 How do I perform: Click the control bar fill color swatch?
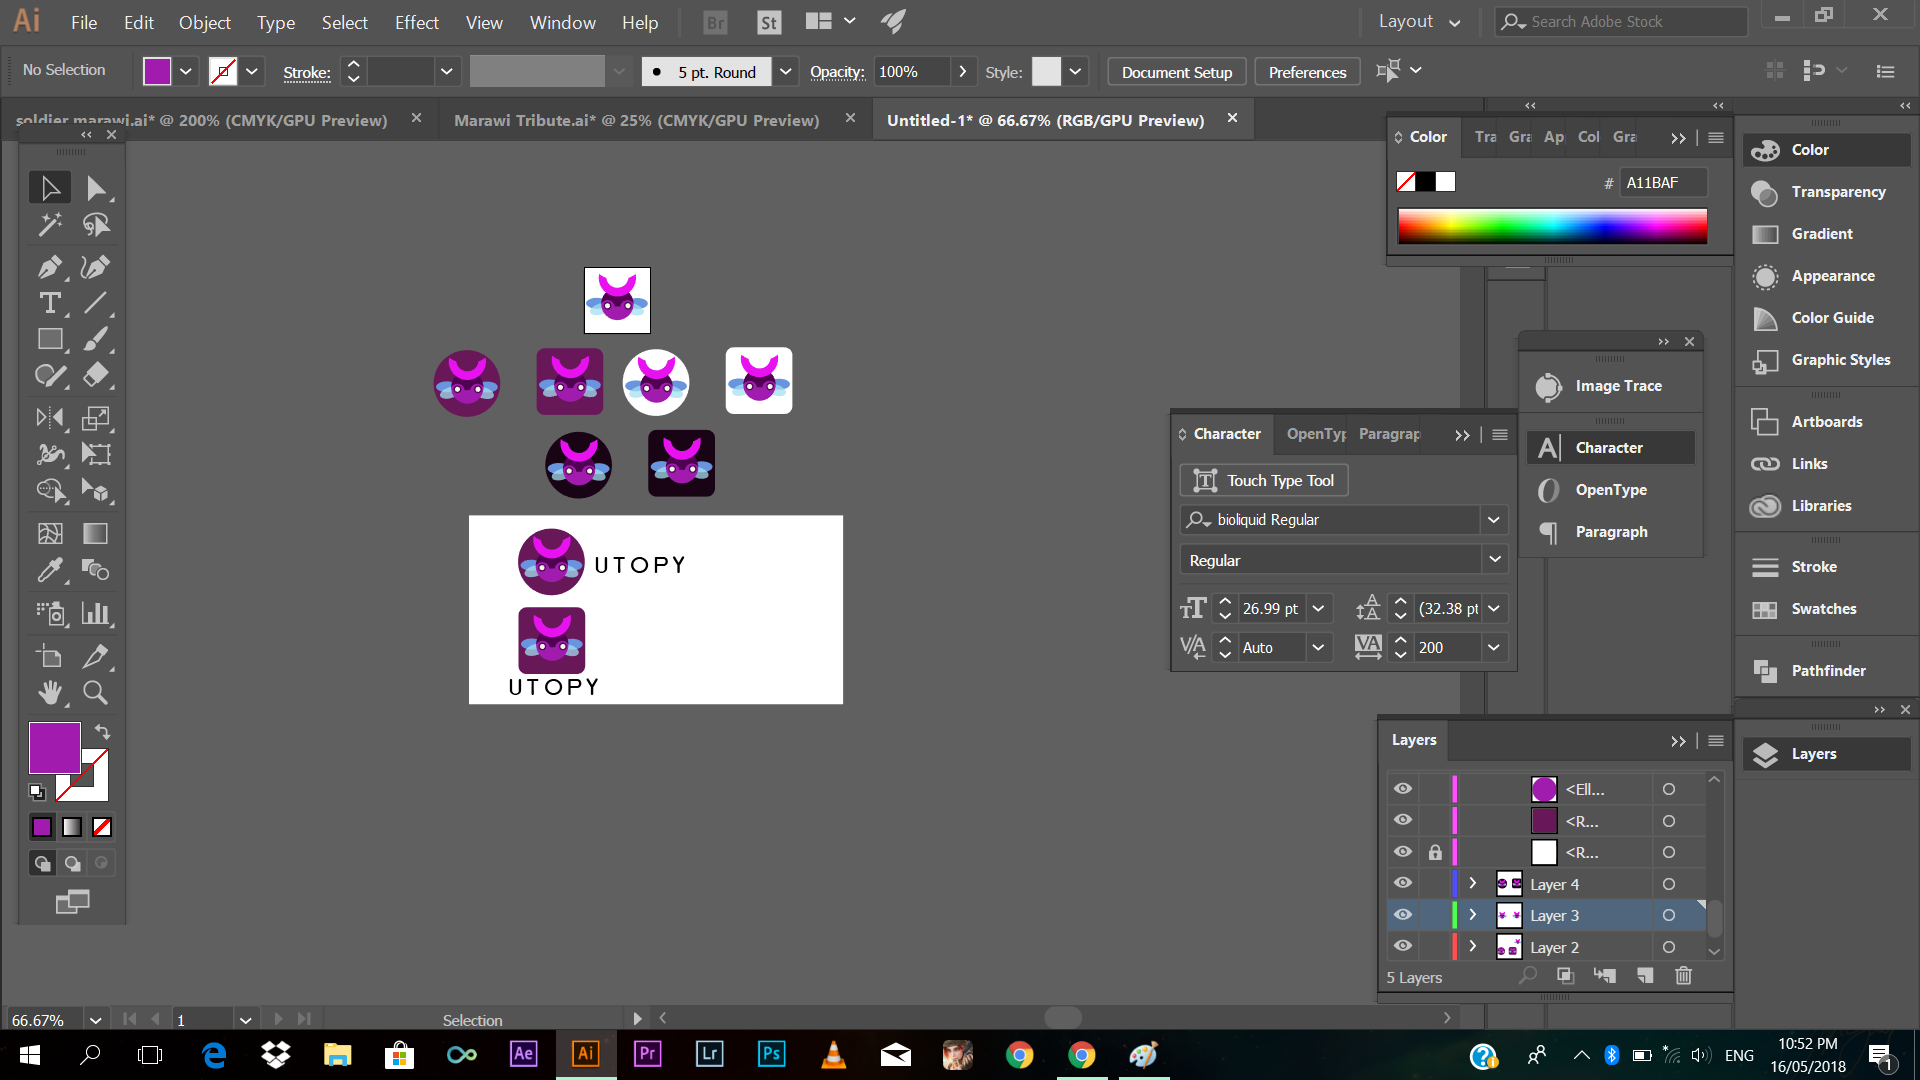(x=157, y=72)
